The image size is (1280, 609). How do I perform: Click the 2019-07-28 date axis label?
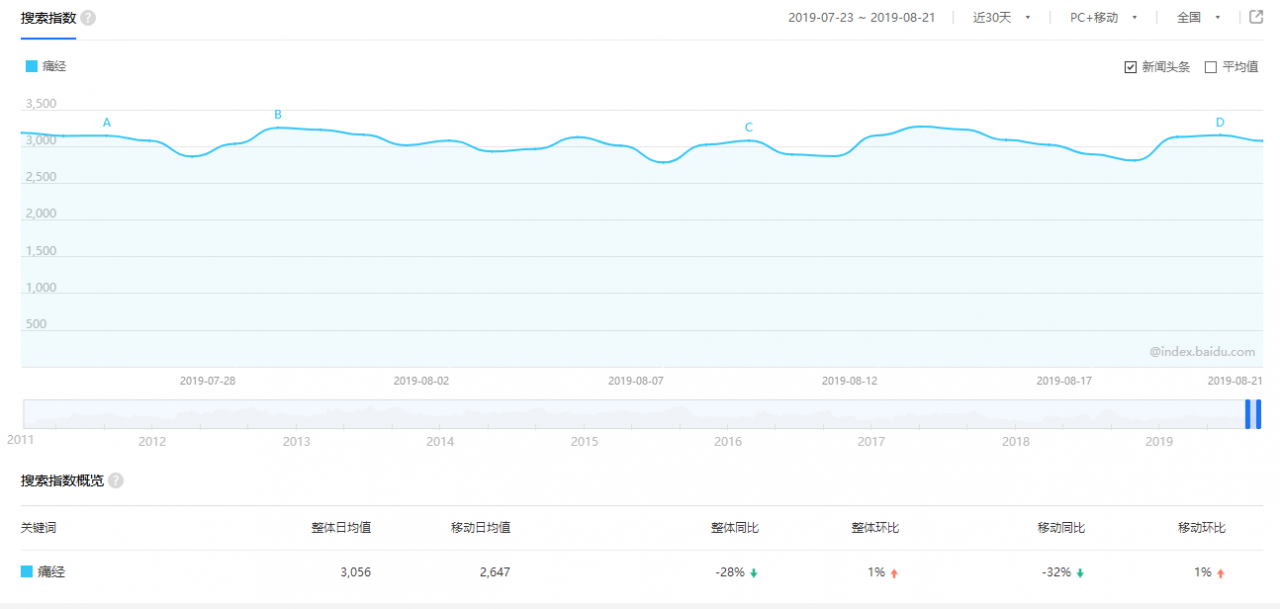point(208,381)
